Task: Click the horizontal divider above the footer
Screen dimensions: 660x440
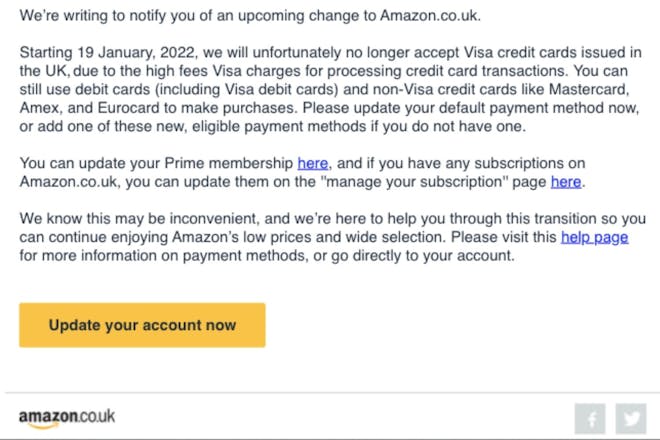Action: tap(333, 393)
